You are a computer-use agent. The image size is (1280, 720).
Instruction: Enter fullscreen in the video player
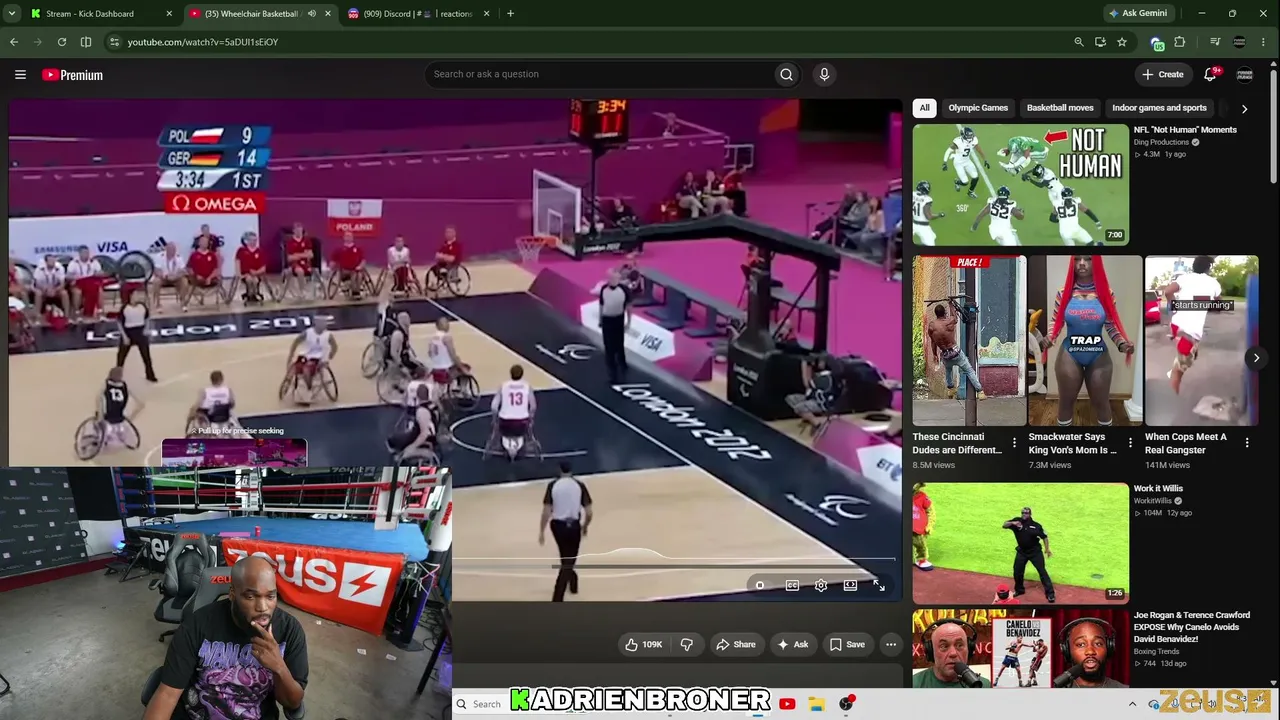point(879,585)
